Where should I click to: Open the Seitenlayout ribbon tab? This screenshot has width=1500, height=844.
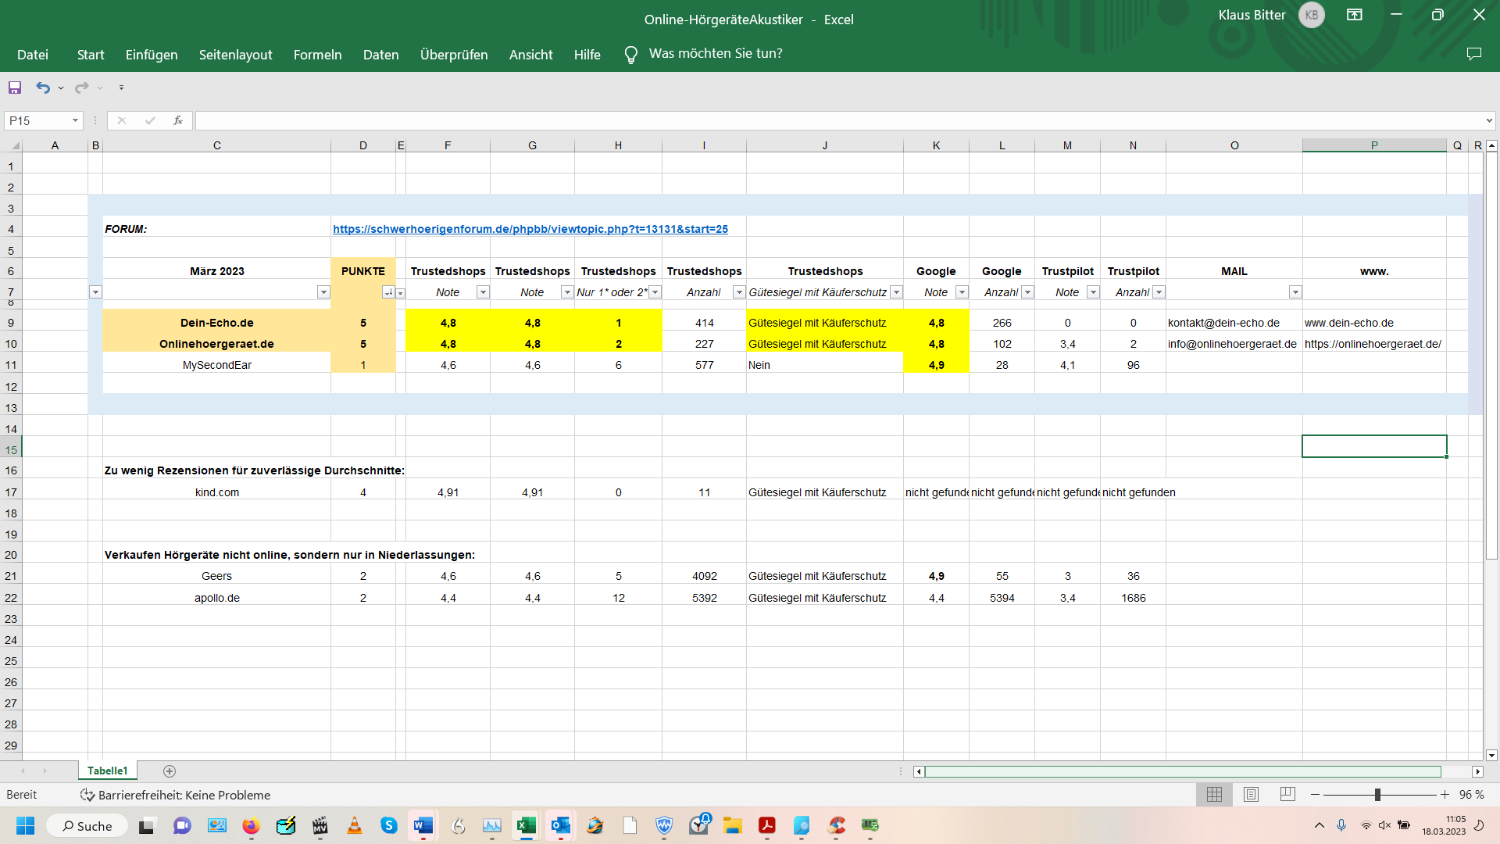235,55
